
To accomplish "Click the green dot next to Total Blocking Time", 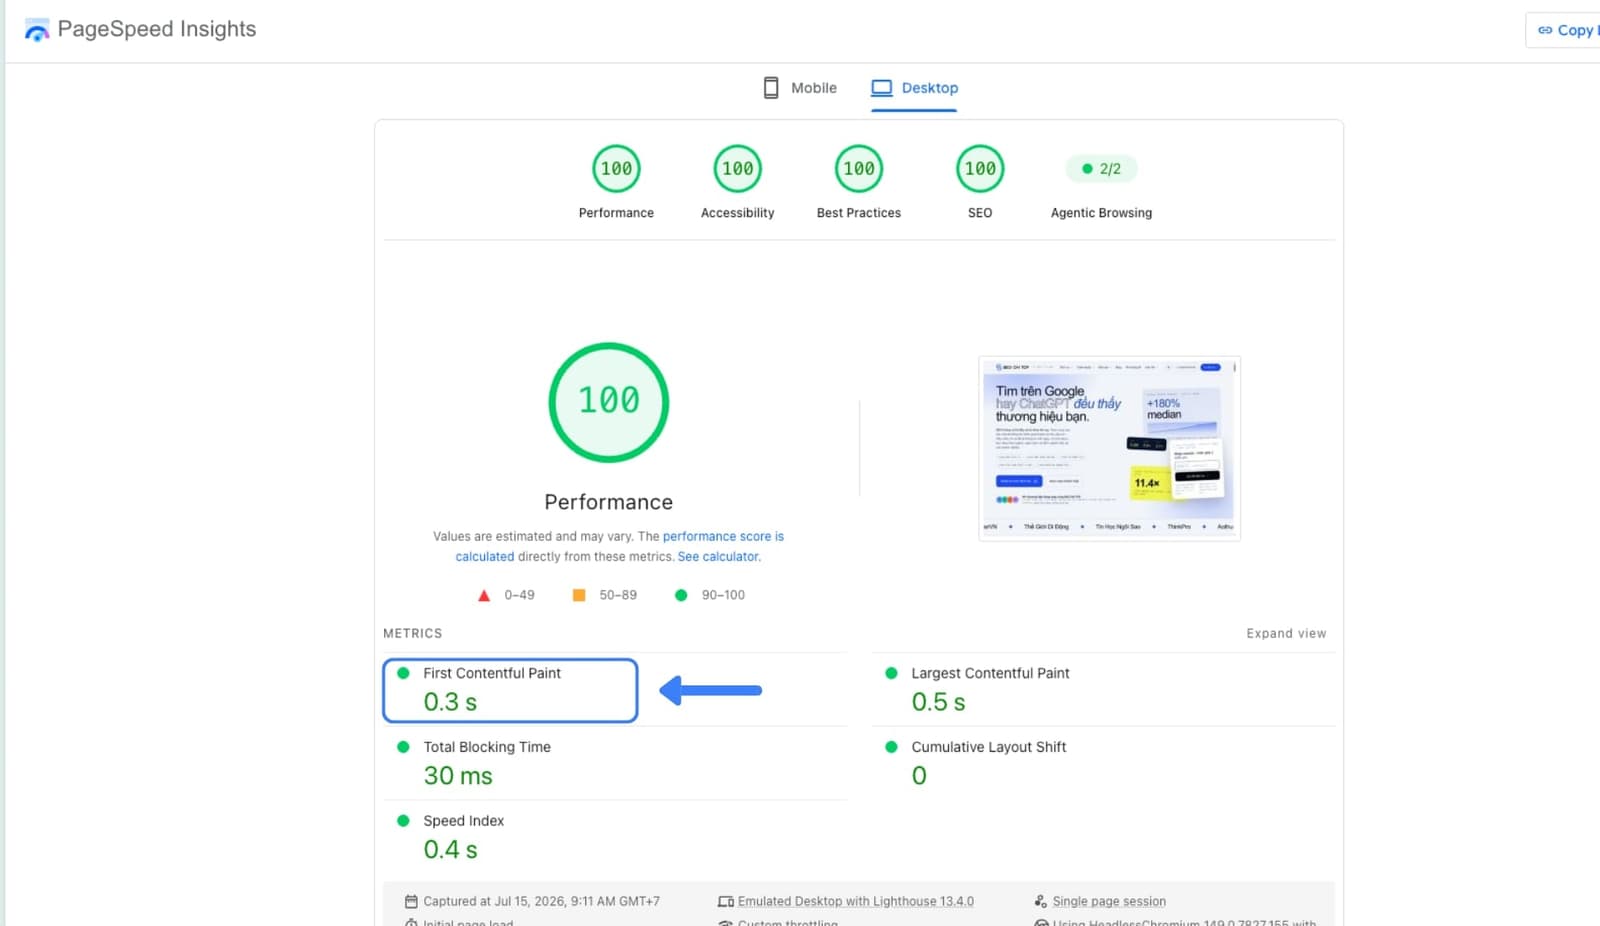I will tap(403, 746).
